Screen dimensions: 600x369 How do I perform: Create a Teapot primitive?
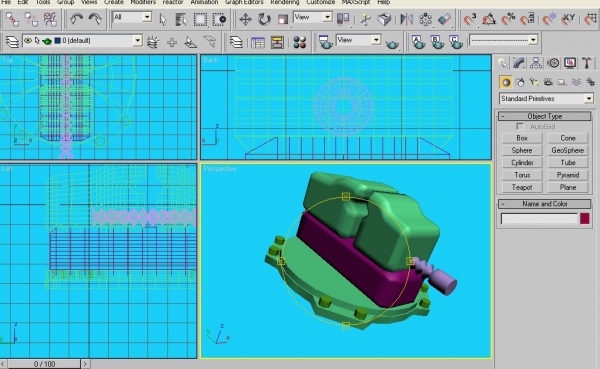(522, 188)
